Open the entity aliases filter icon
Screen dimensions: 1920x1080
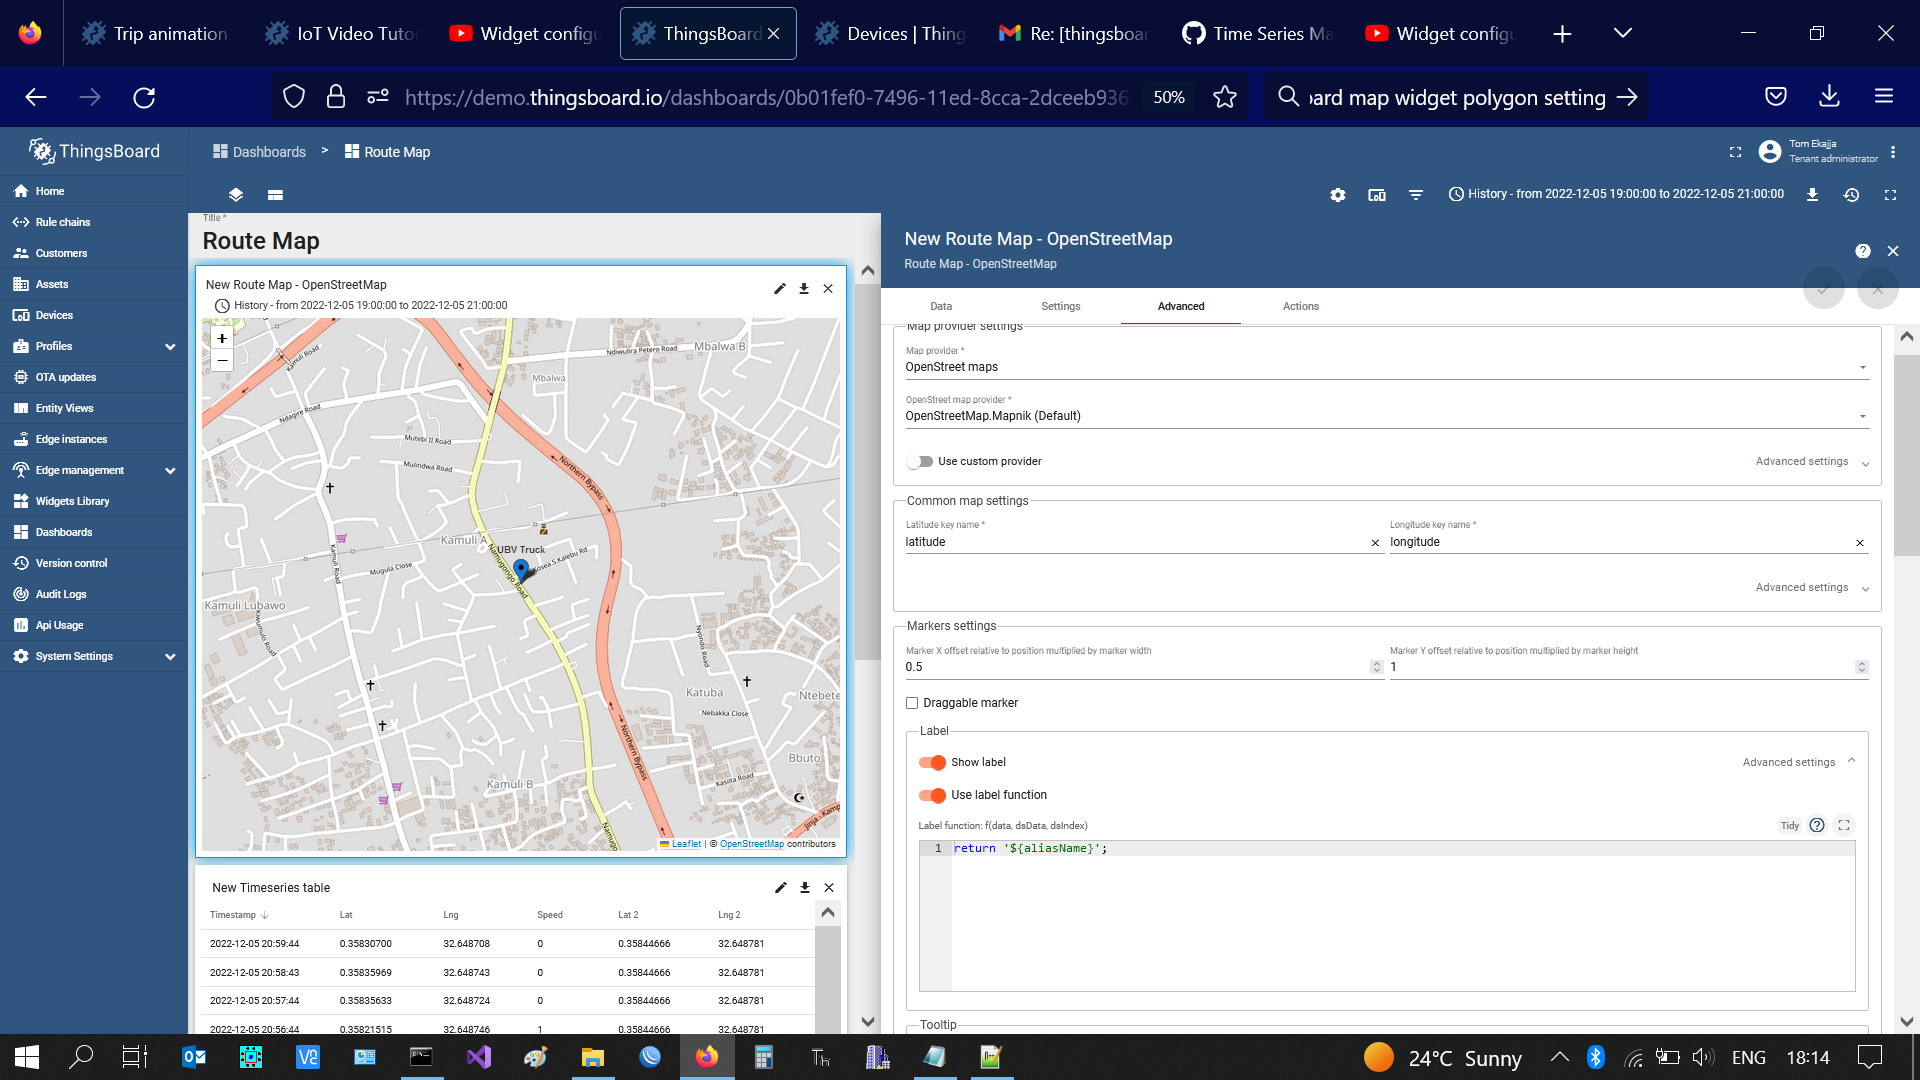[1416, 195]
